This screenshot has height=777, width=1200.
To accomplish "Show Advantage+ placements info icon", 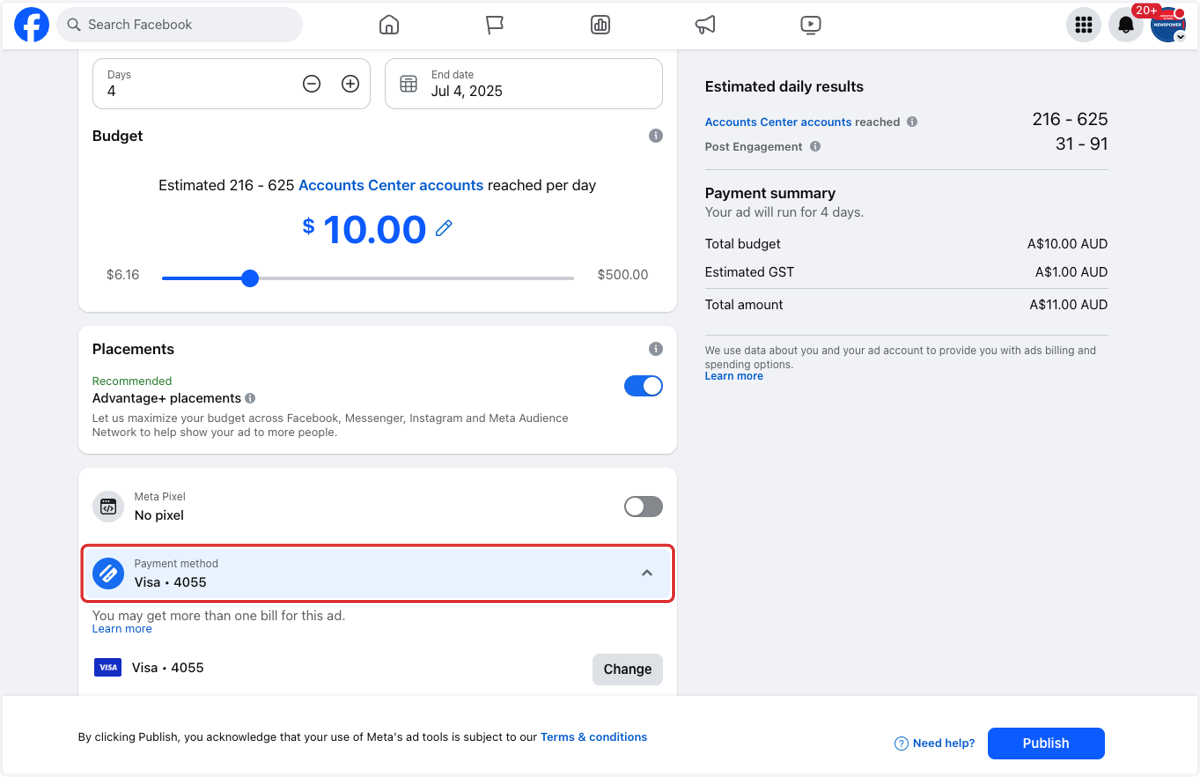I will (250, 398).
